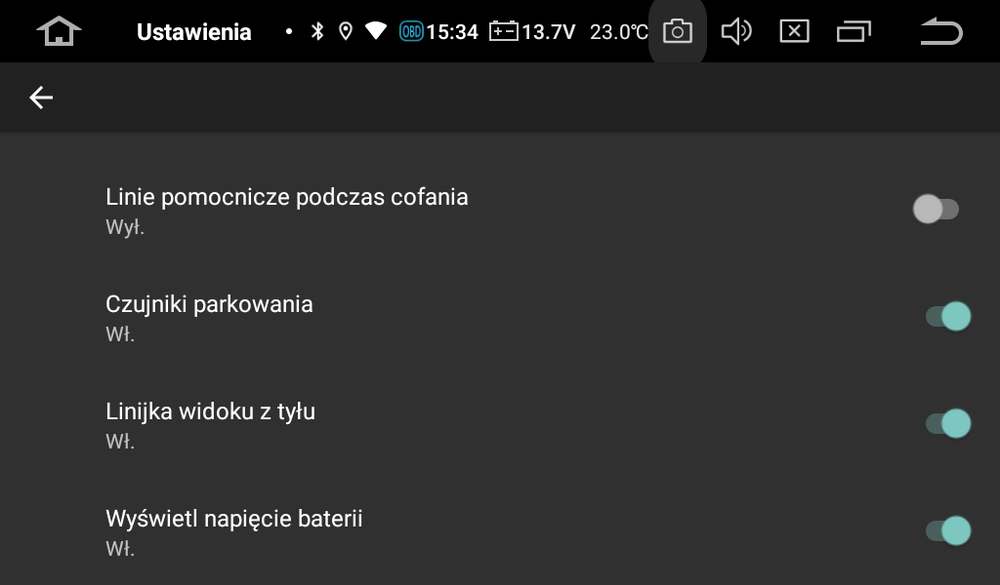Tap the curved back arrow on the far right

tap(938, 31)
